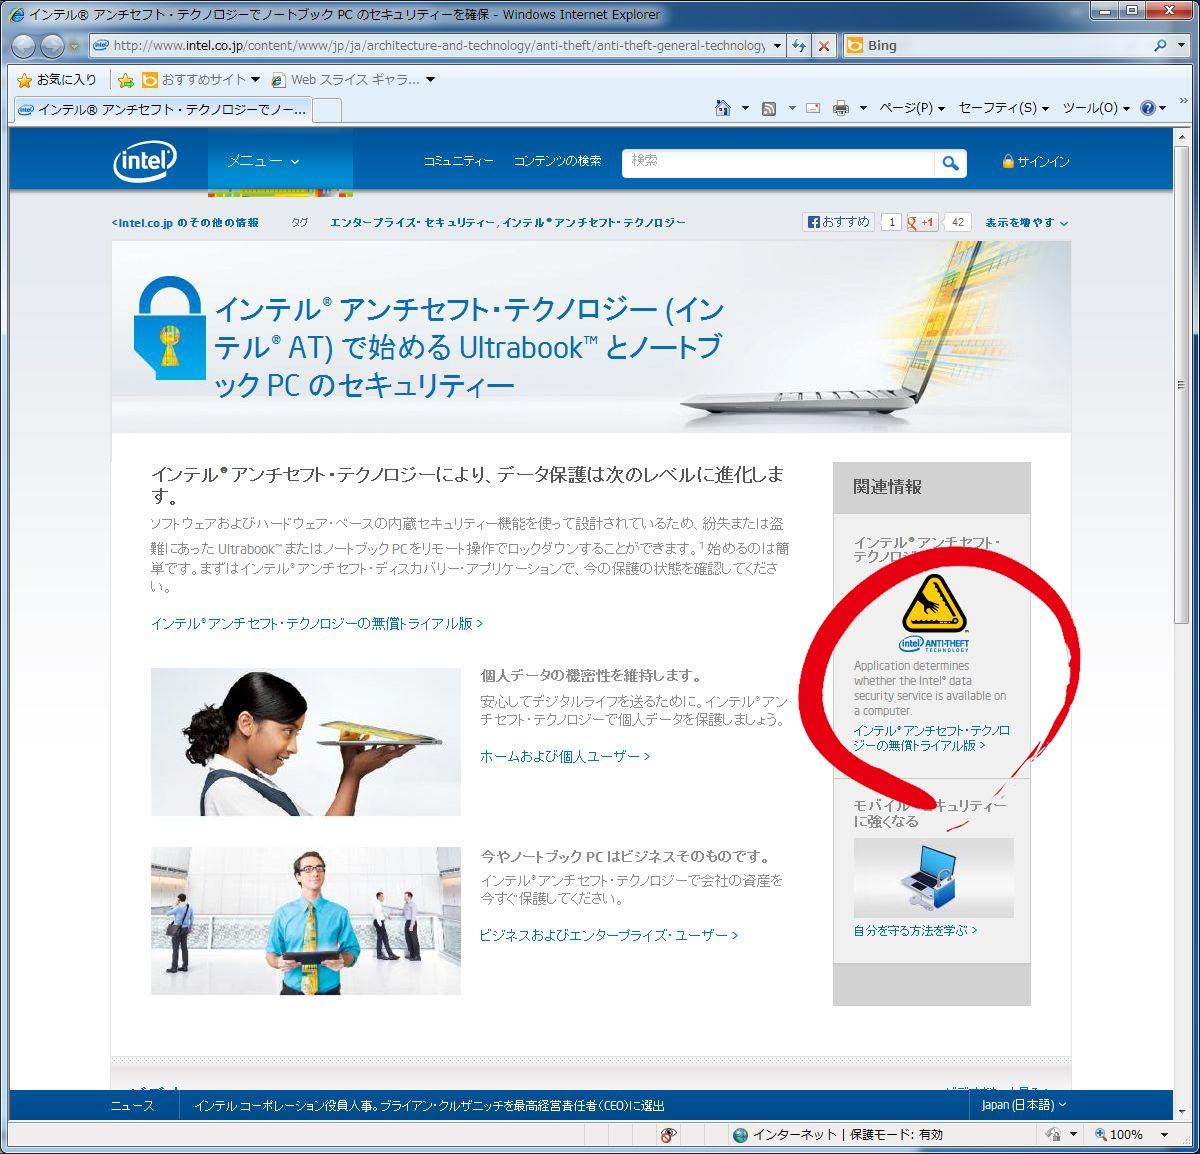Click the RSS feeds icon

[769, 108]
